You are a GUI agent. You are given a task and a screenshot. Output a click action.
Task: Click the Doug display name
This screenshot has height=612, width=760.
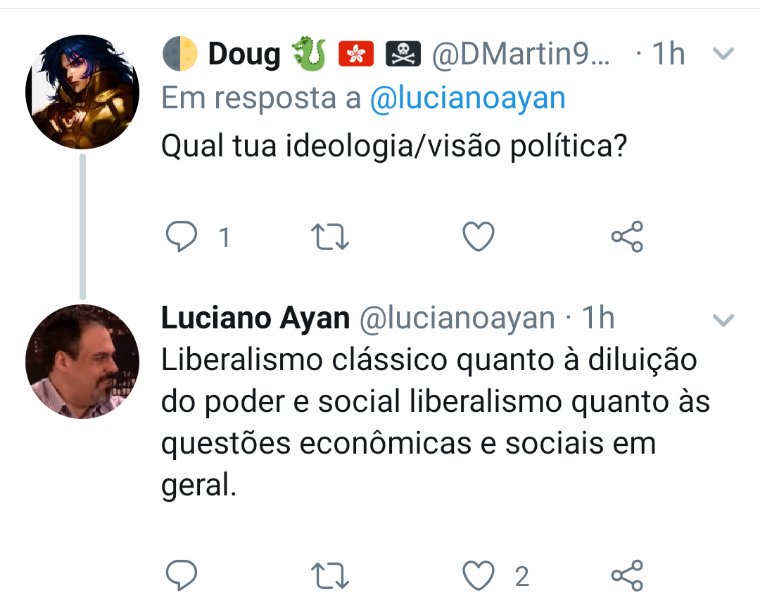coord(243,54)
